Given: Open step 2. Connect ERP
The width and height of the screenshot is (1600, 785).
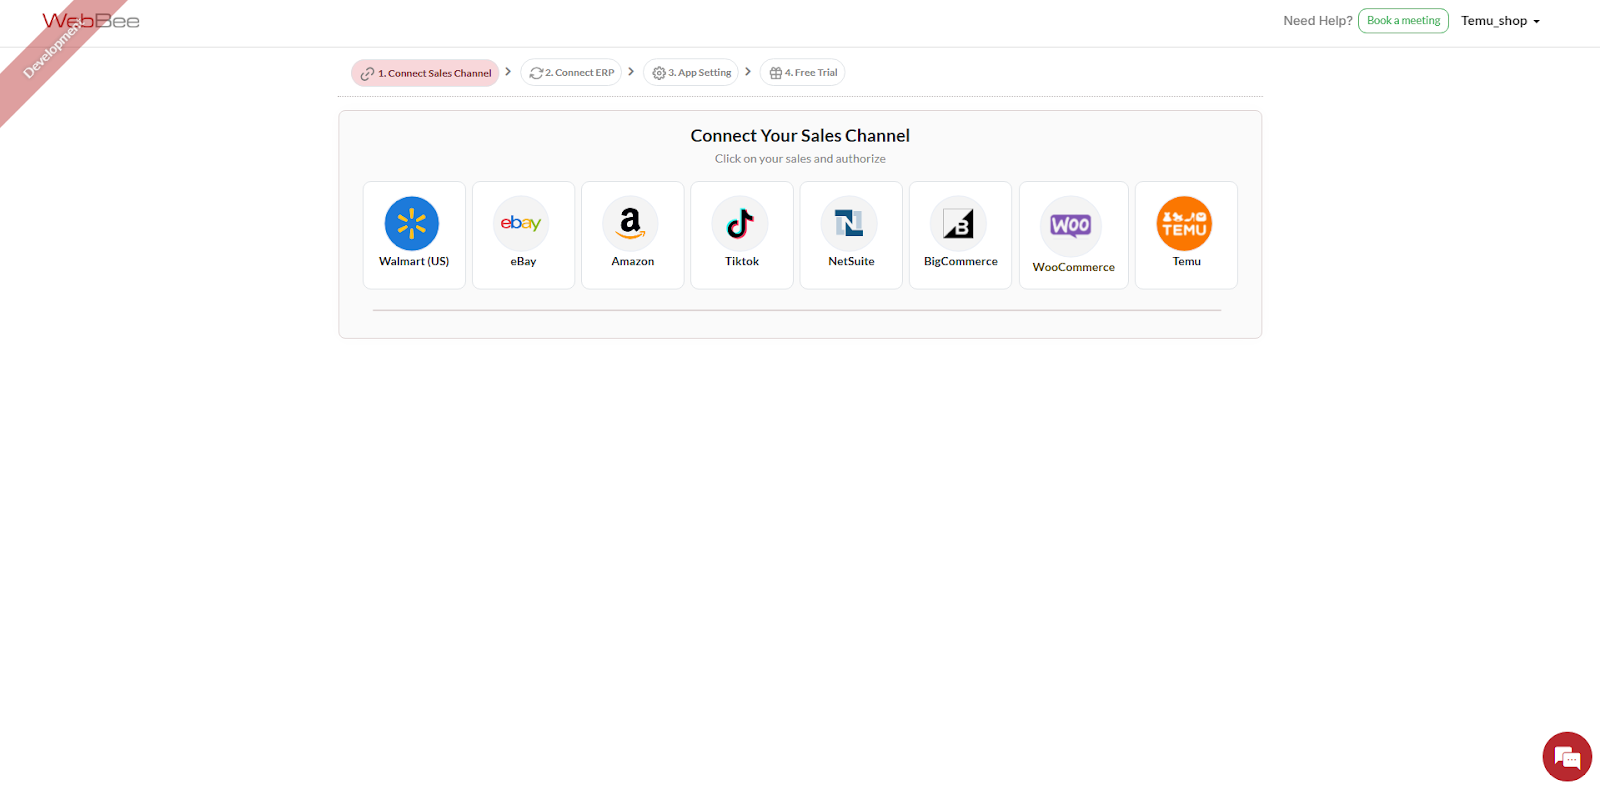Looking at the screenshot, I should coord(571,73).
